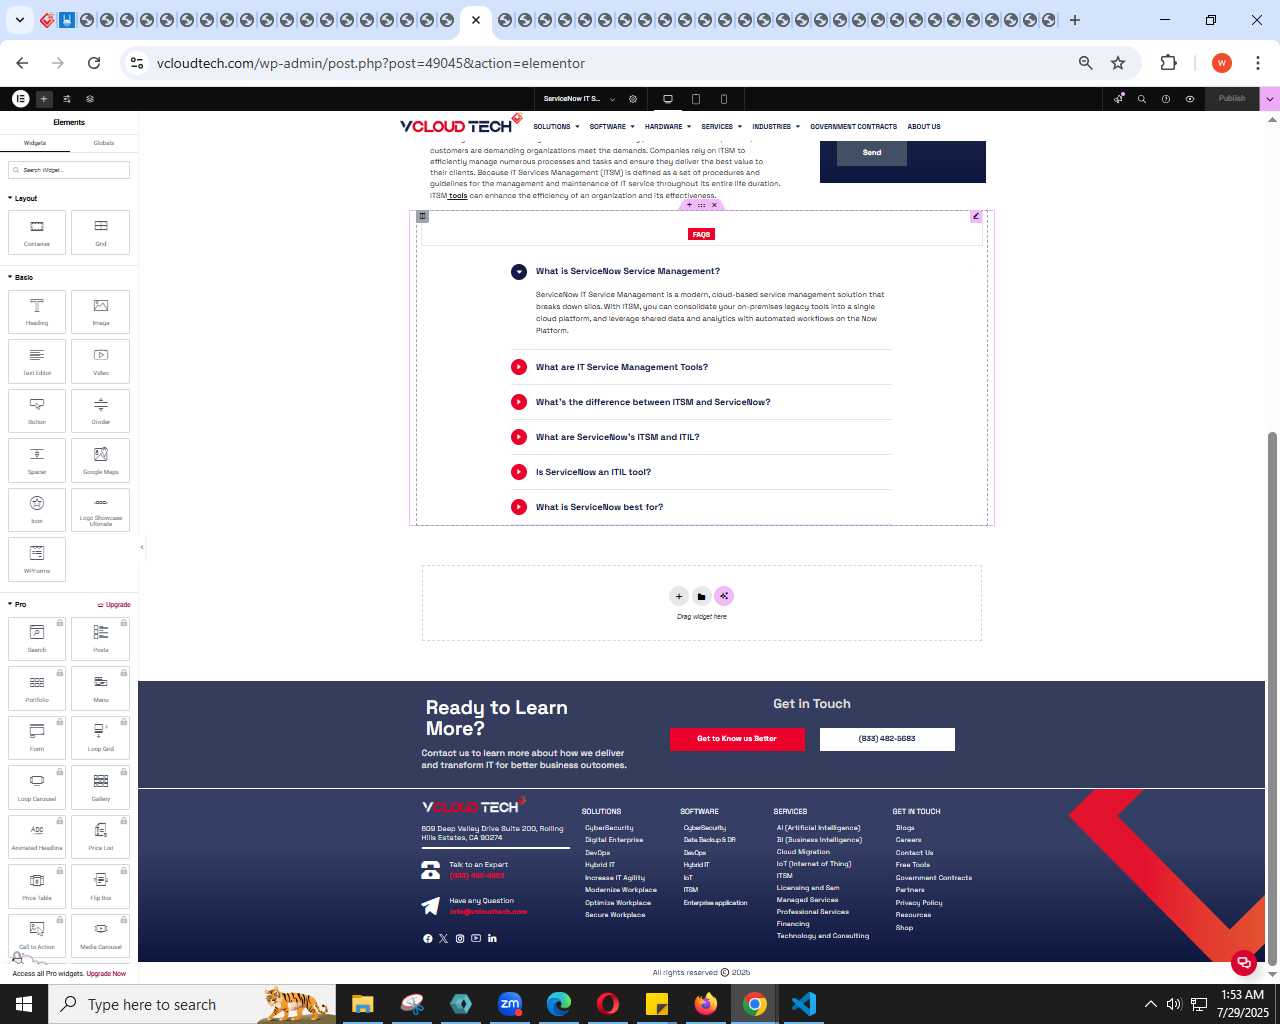Toggle the Preview Changes eye icon

coord(1190,99)
